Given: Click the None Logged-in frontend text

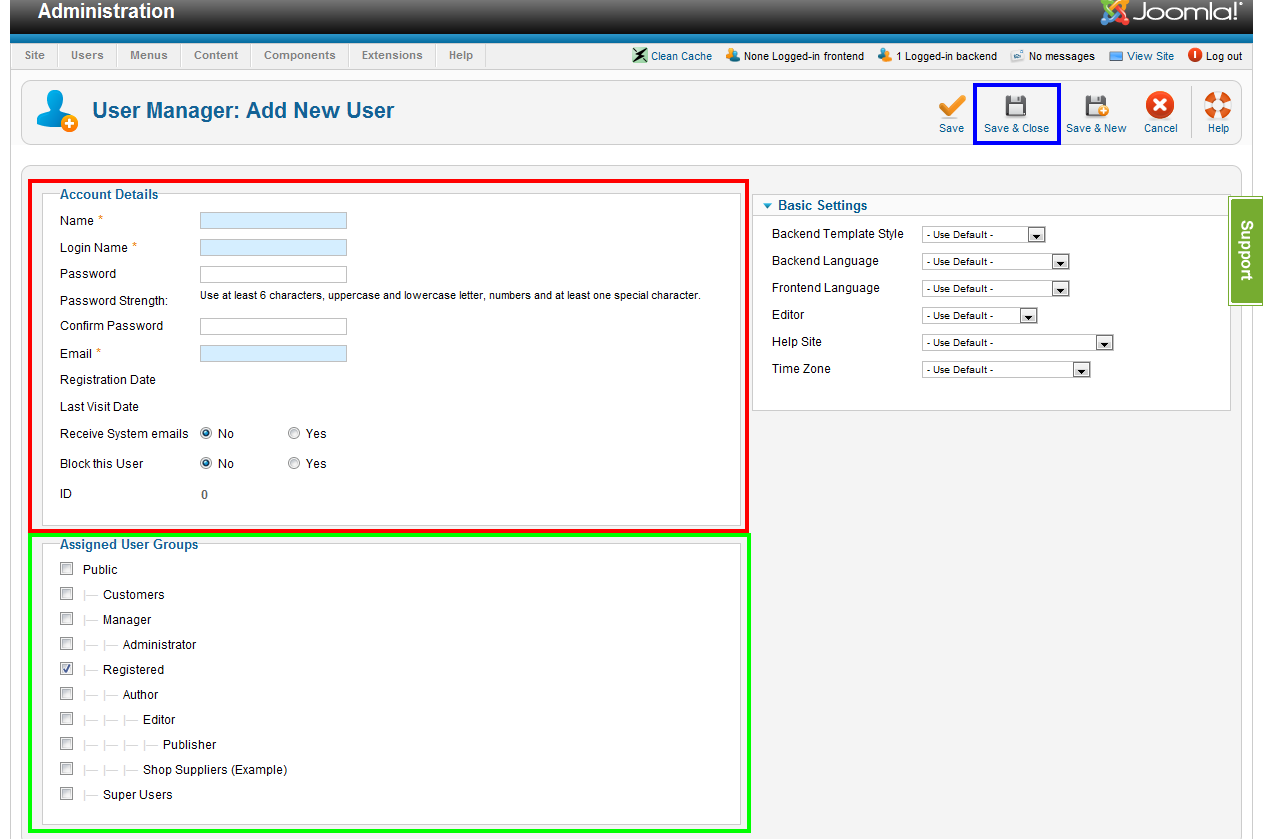Looking at the screenshot, I should (804, 56).
